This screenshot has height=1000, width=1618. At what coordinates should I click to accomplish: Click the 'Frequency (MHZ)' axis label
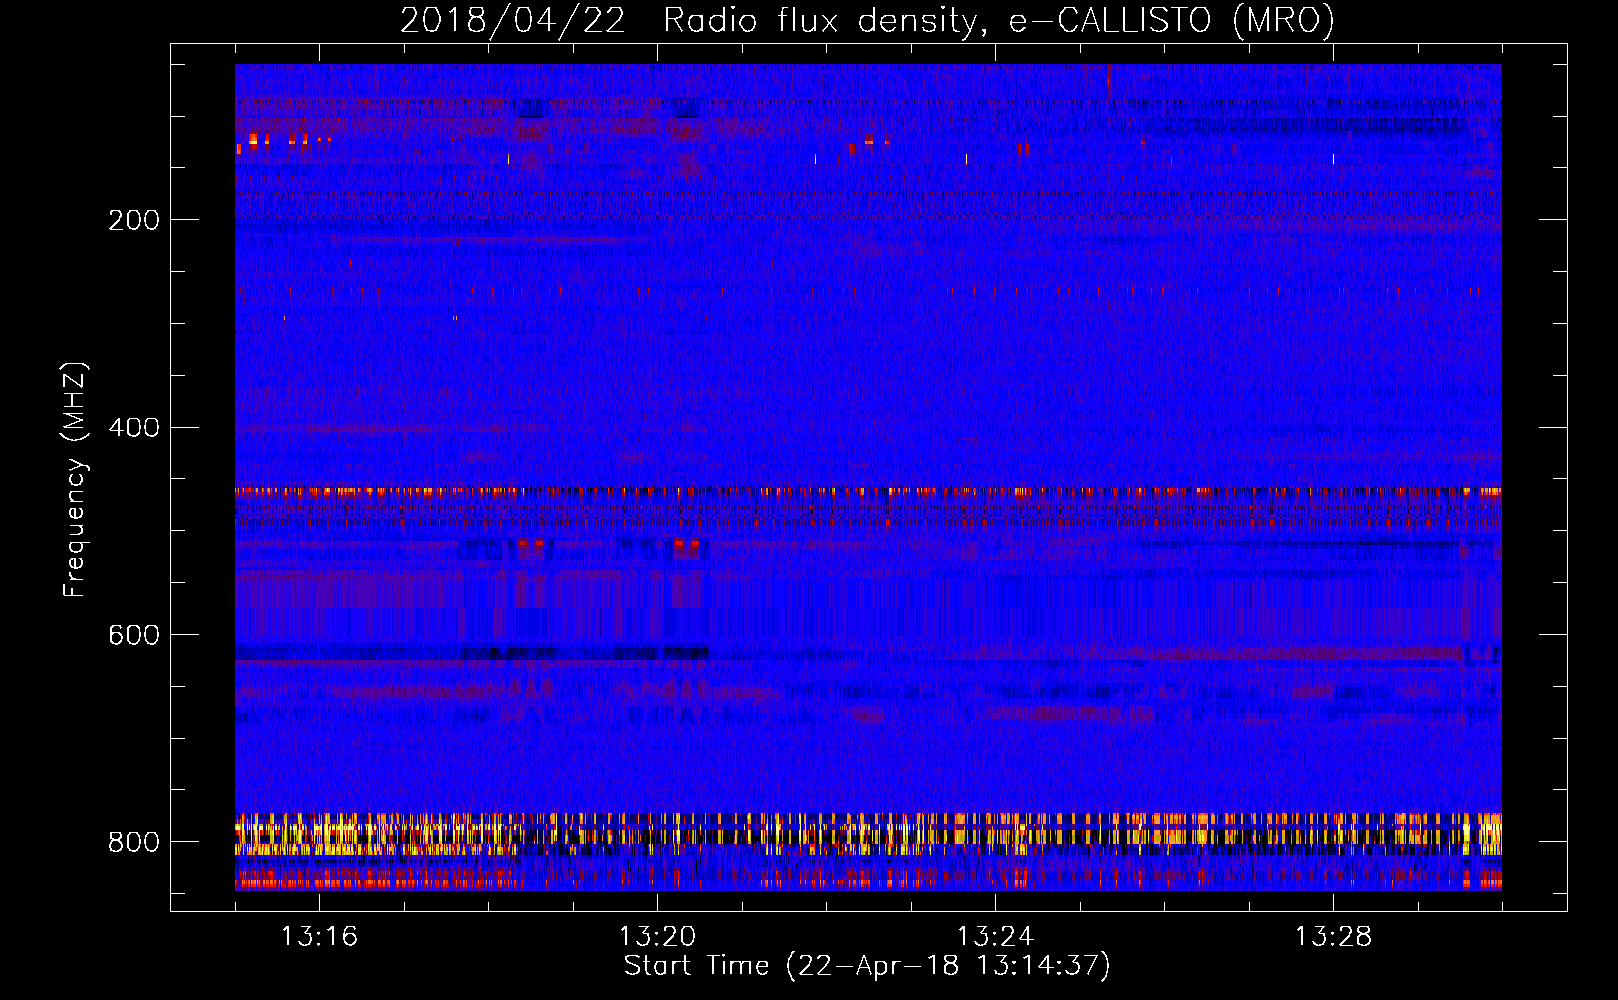(75, 479)
